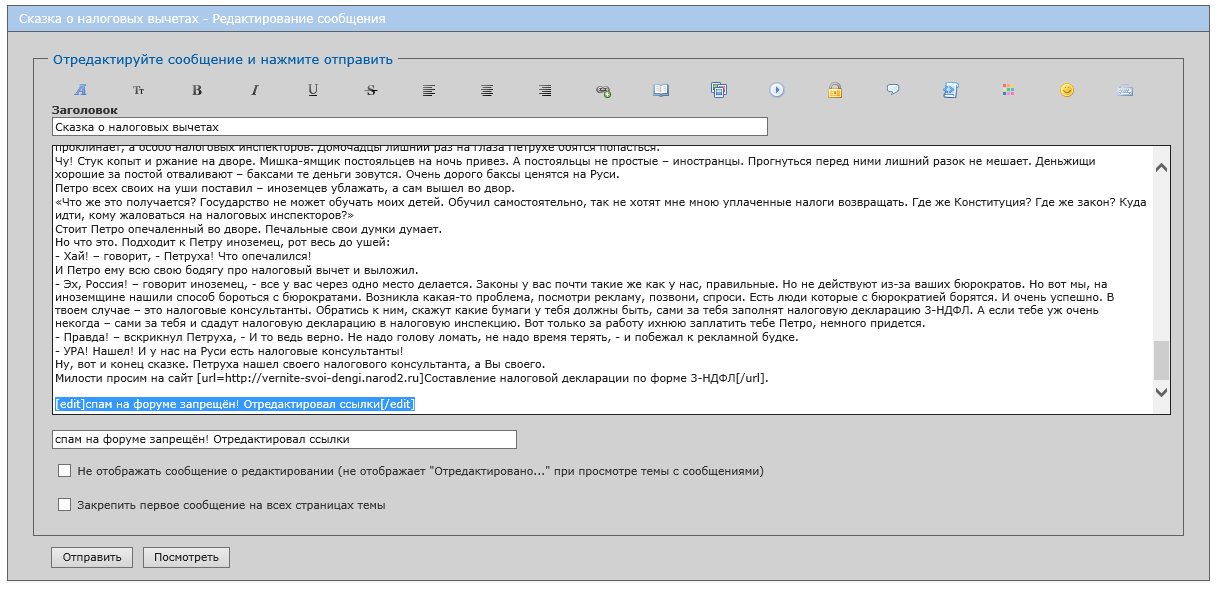This screenshot has width=1219, height=589.
Task: Click the Заголовок title input field
Action: point(409,127)
